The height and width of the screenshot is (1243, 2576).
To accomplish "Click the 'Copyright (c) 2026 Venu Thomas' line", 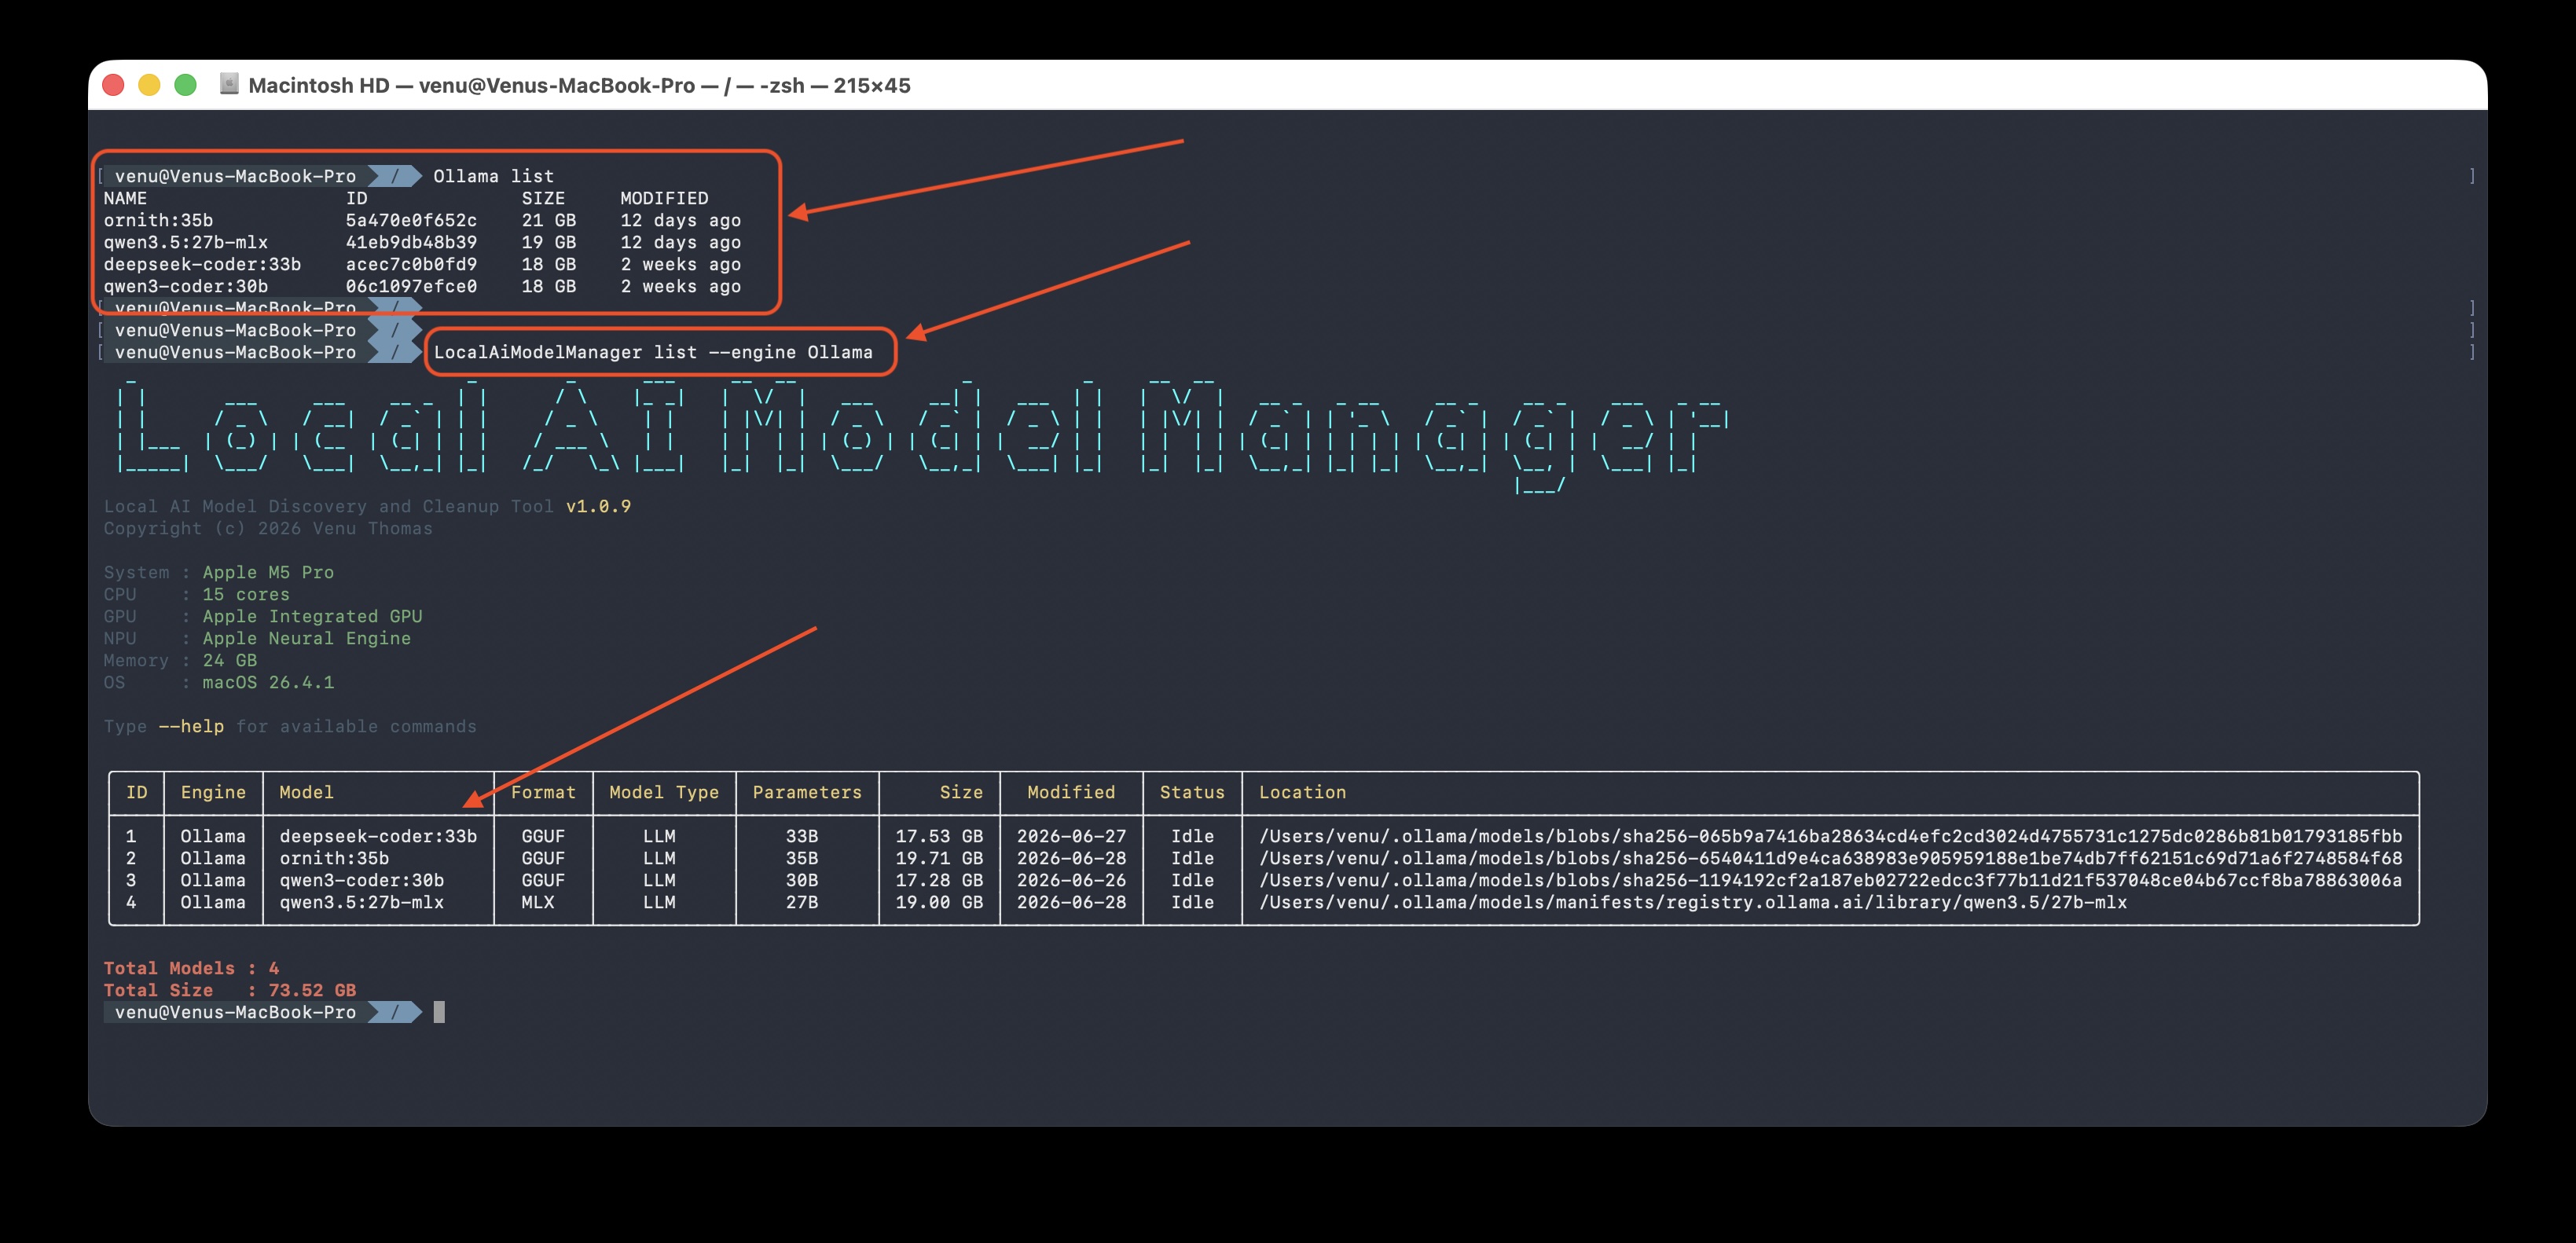I will pyautogui.click(x=268, y=528).
